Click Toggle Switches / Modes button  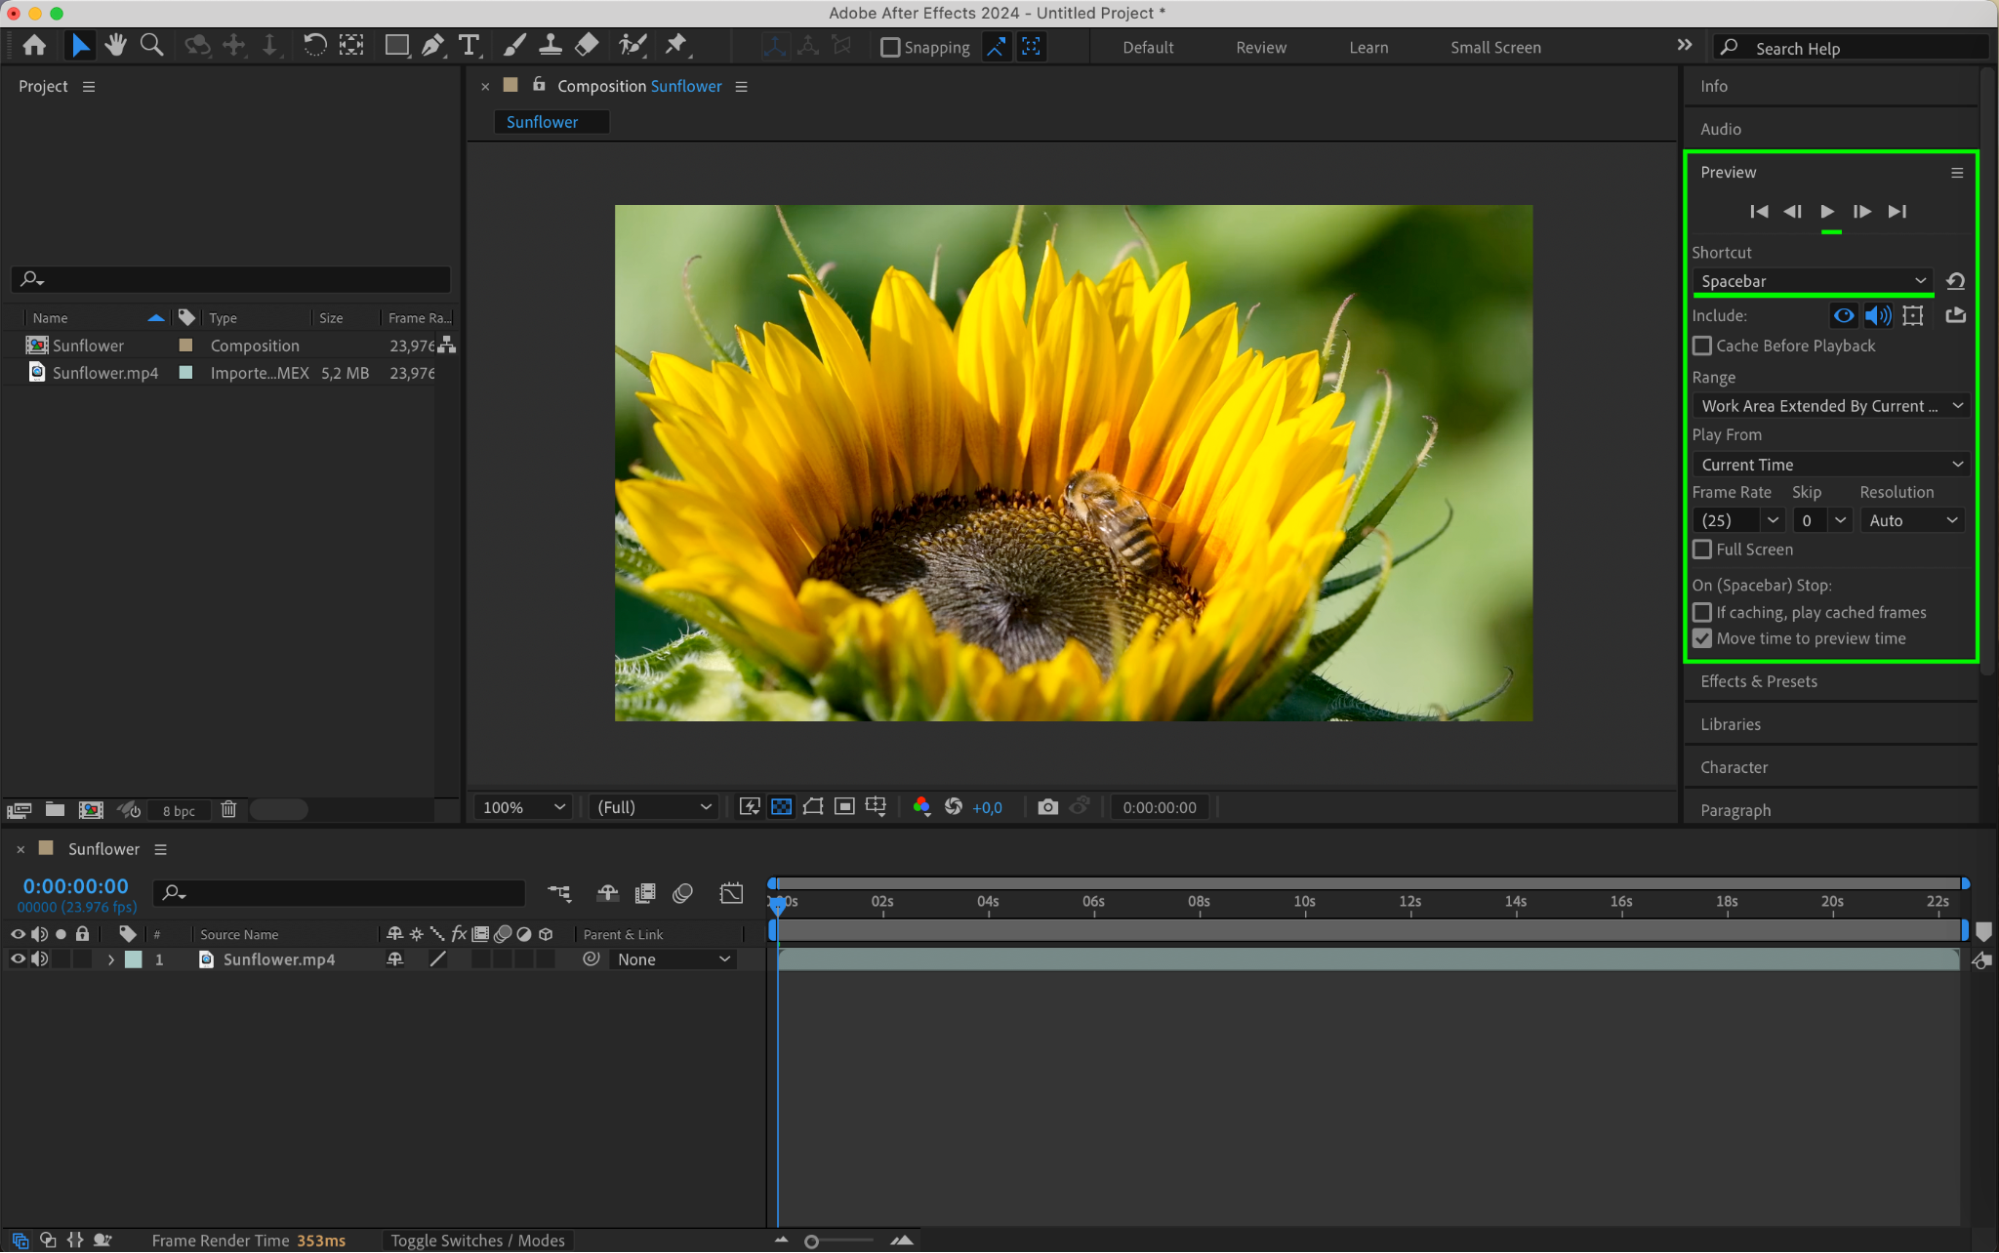click(477, 1240)
